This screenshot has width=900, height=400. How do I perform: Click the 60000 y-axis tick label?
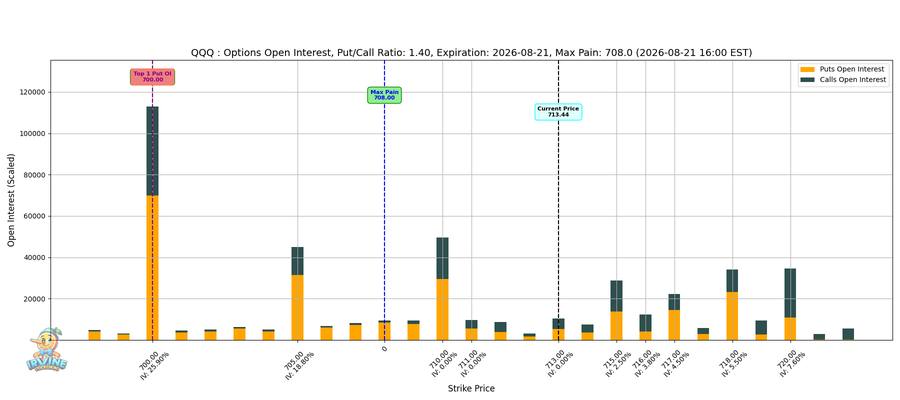click(x=34, y=216)
